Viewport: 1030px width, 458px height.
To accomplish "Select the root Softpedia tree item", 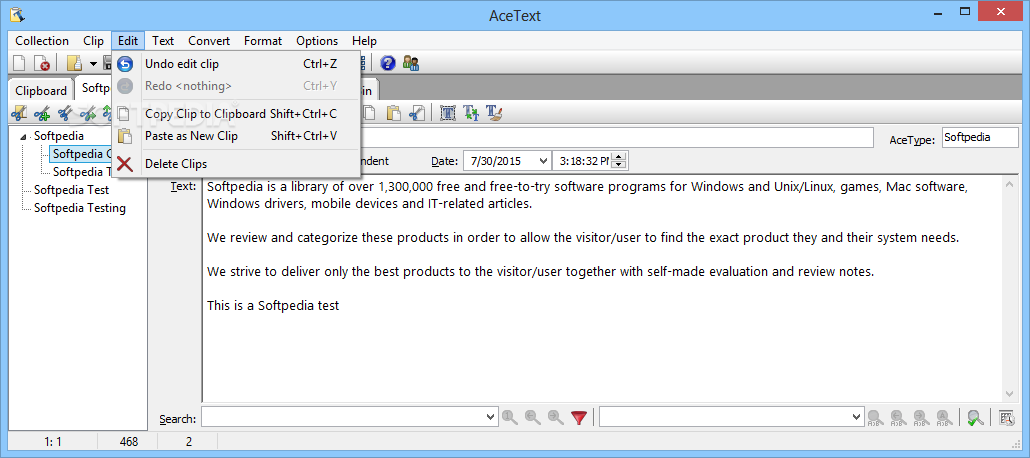I will click(58, 137).
